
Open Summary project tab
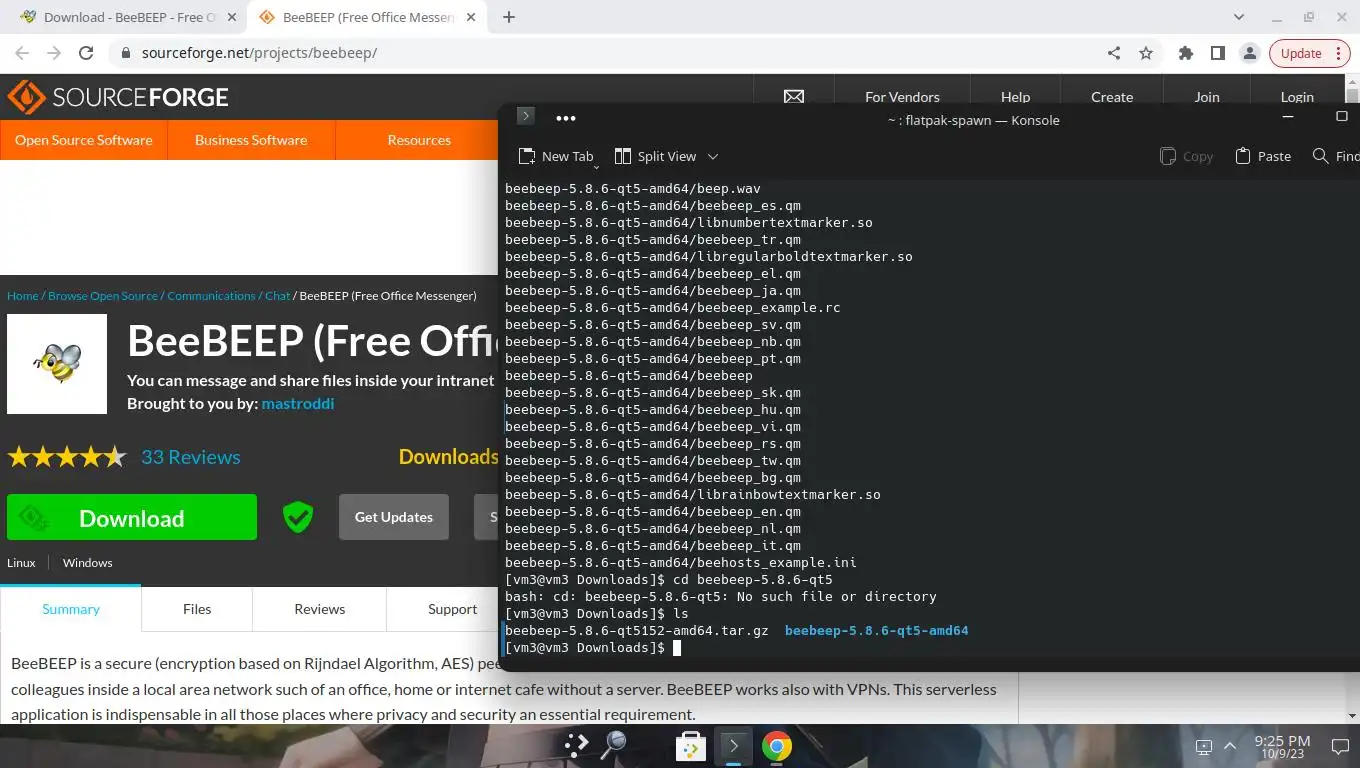tap(71, 609)
